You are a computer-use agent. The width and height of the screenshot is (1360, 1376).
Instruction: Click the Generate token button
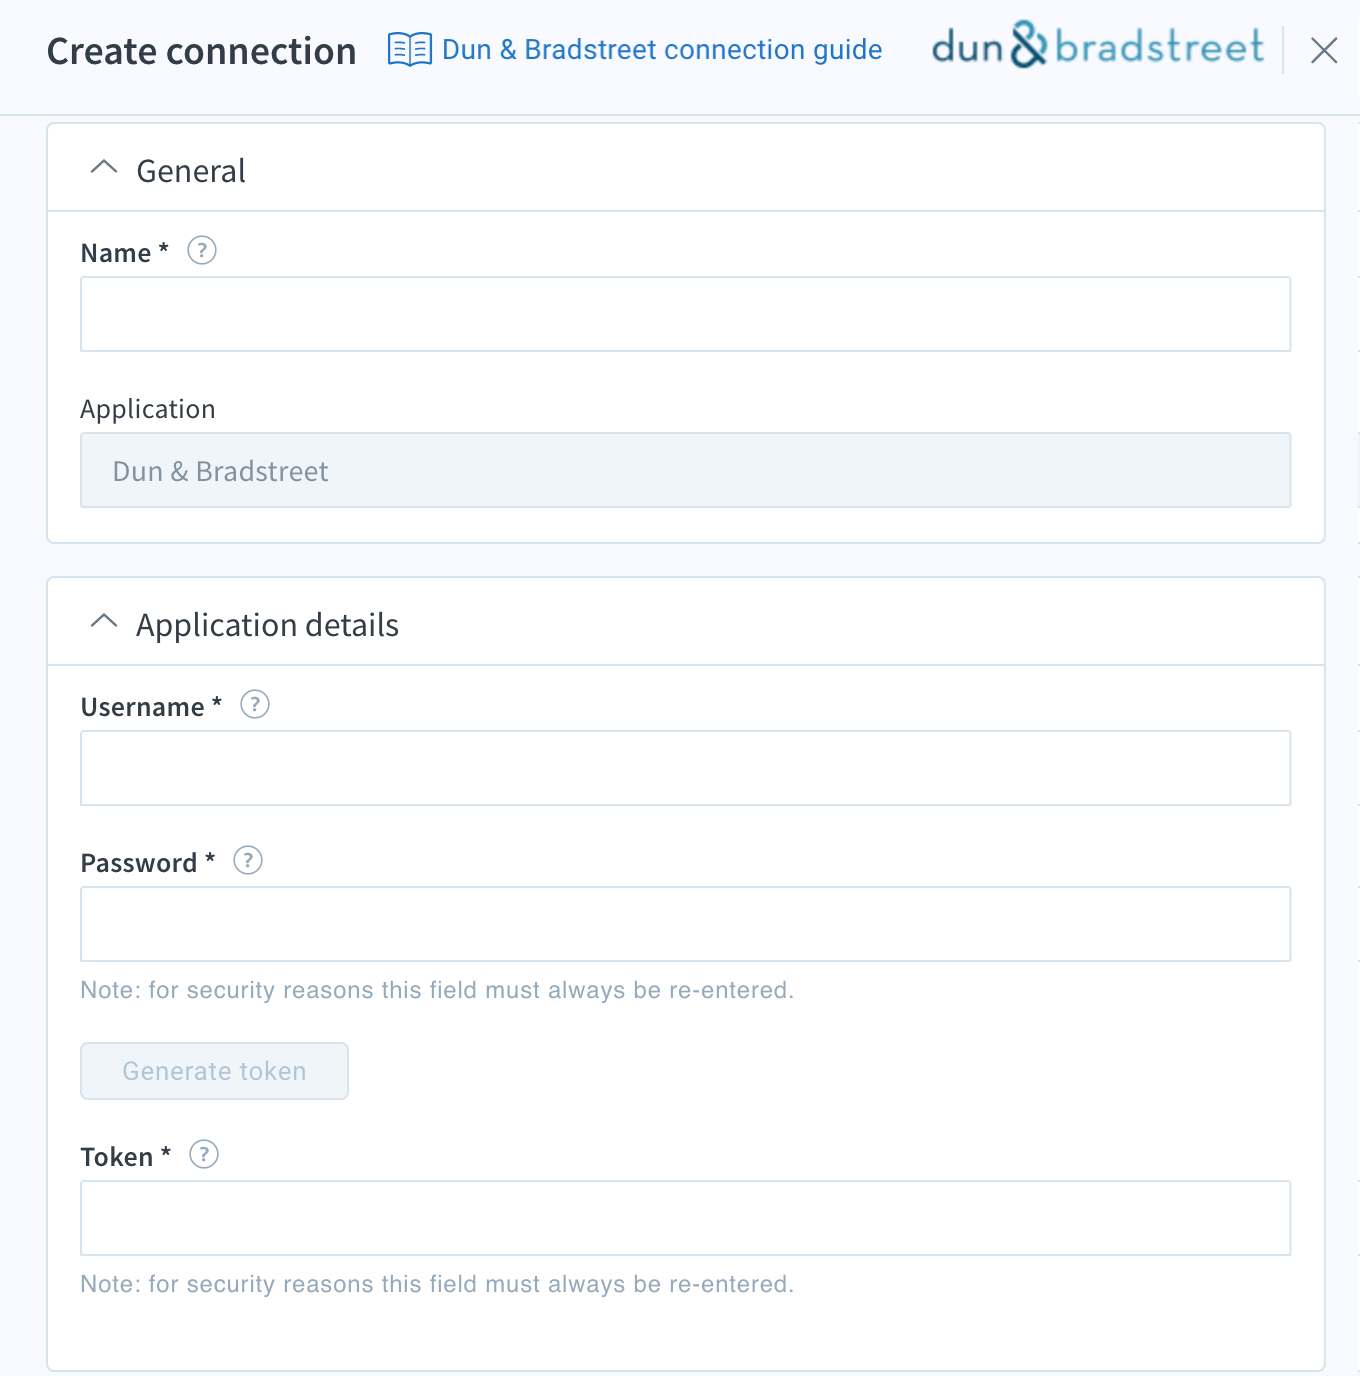214,1071
